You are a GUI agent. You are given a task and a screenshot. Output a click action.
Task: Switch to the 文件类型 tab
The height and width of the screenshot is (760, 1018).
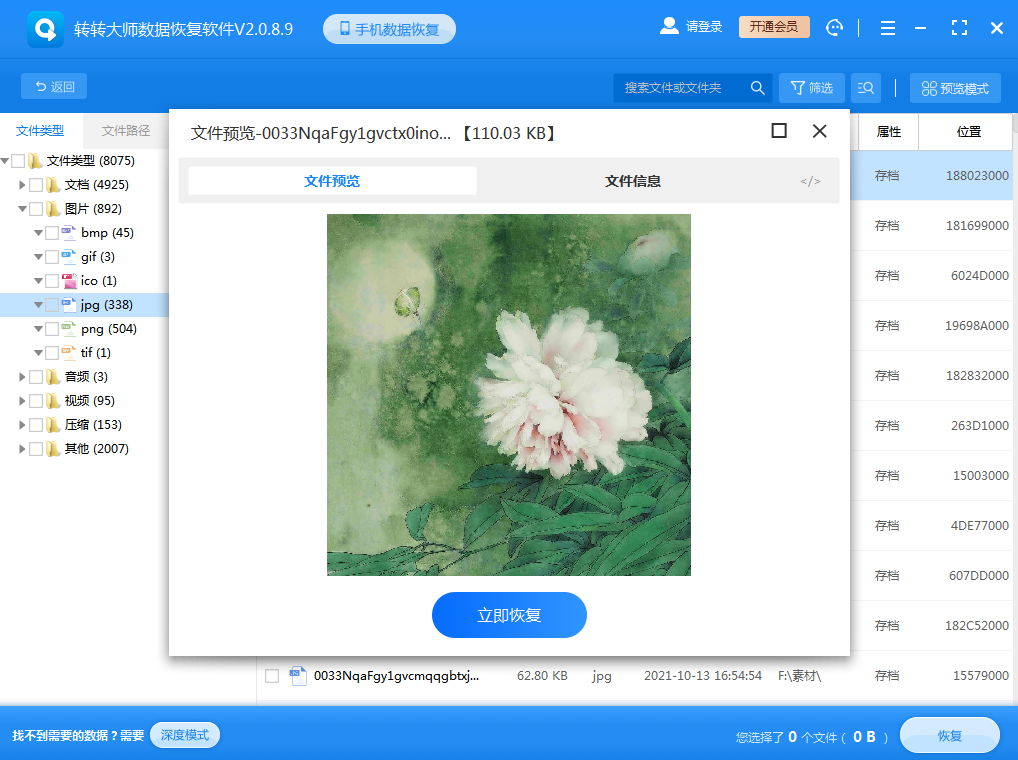coord(40,130)
